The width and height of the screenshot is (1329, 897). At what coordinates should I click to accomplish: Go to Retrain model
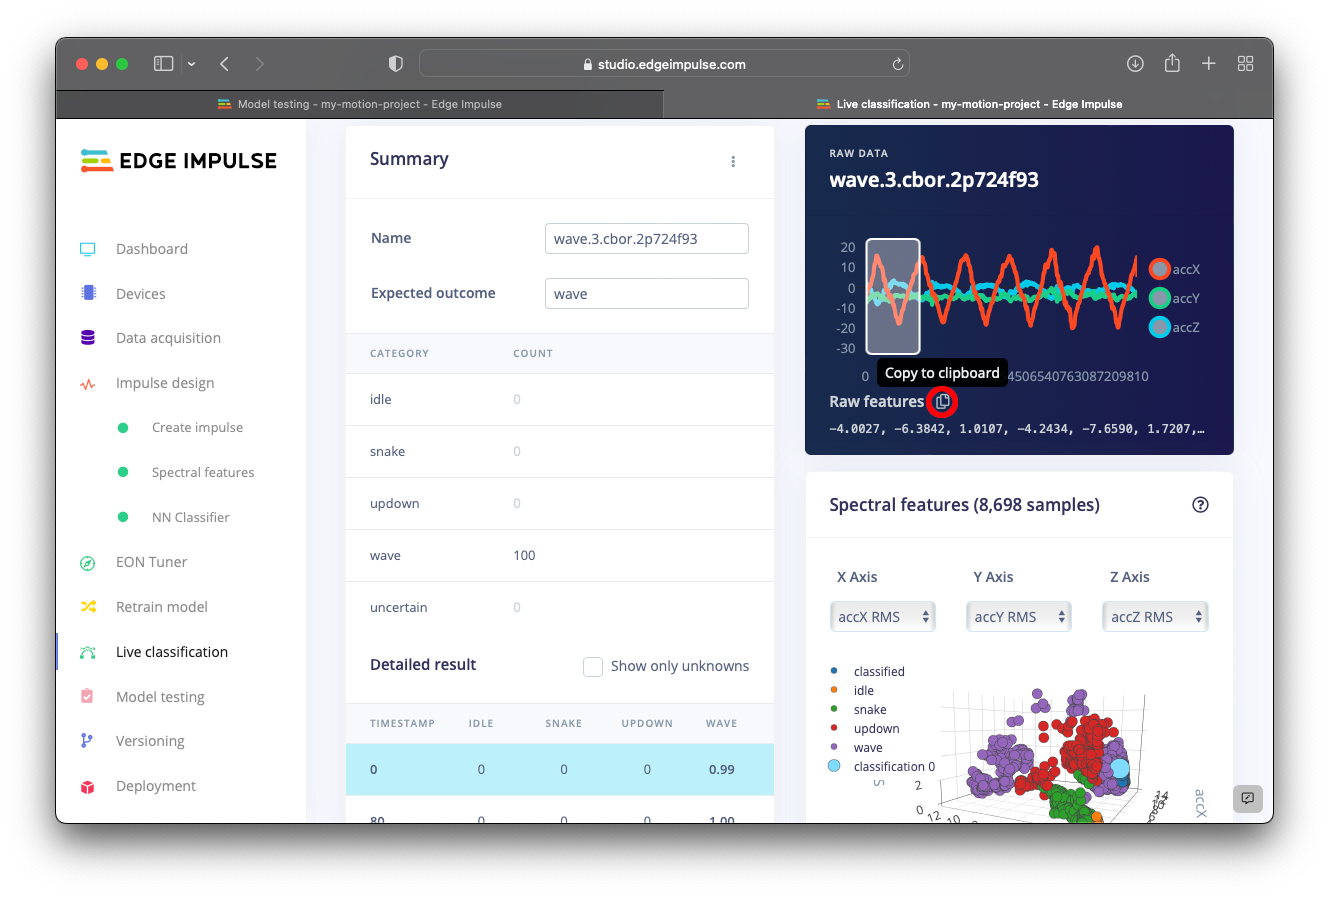(162, 607)
